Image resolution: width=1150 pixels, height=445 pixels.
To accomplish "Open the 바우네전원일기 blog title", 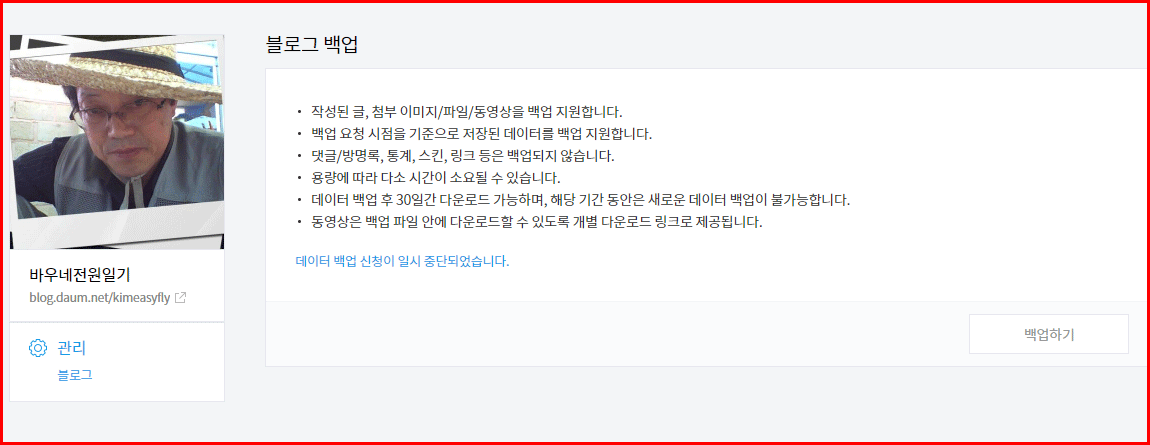I will tap(80, 275).
